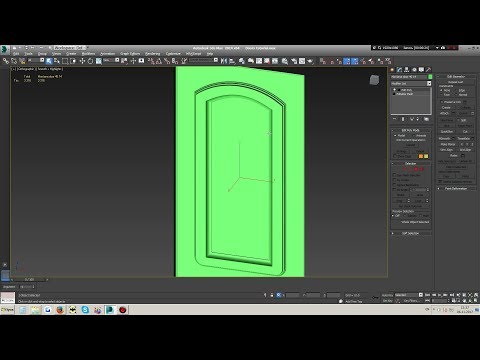Open the 3ds Max application menu button
This screenshot has height=360, width=480.
tap(5, 50)
